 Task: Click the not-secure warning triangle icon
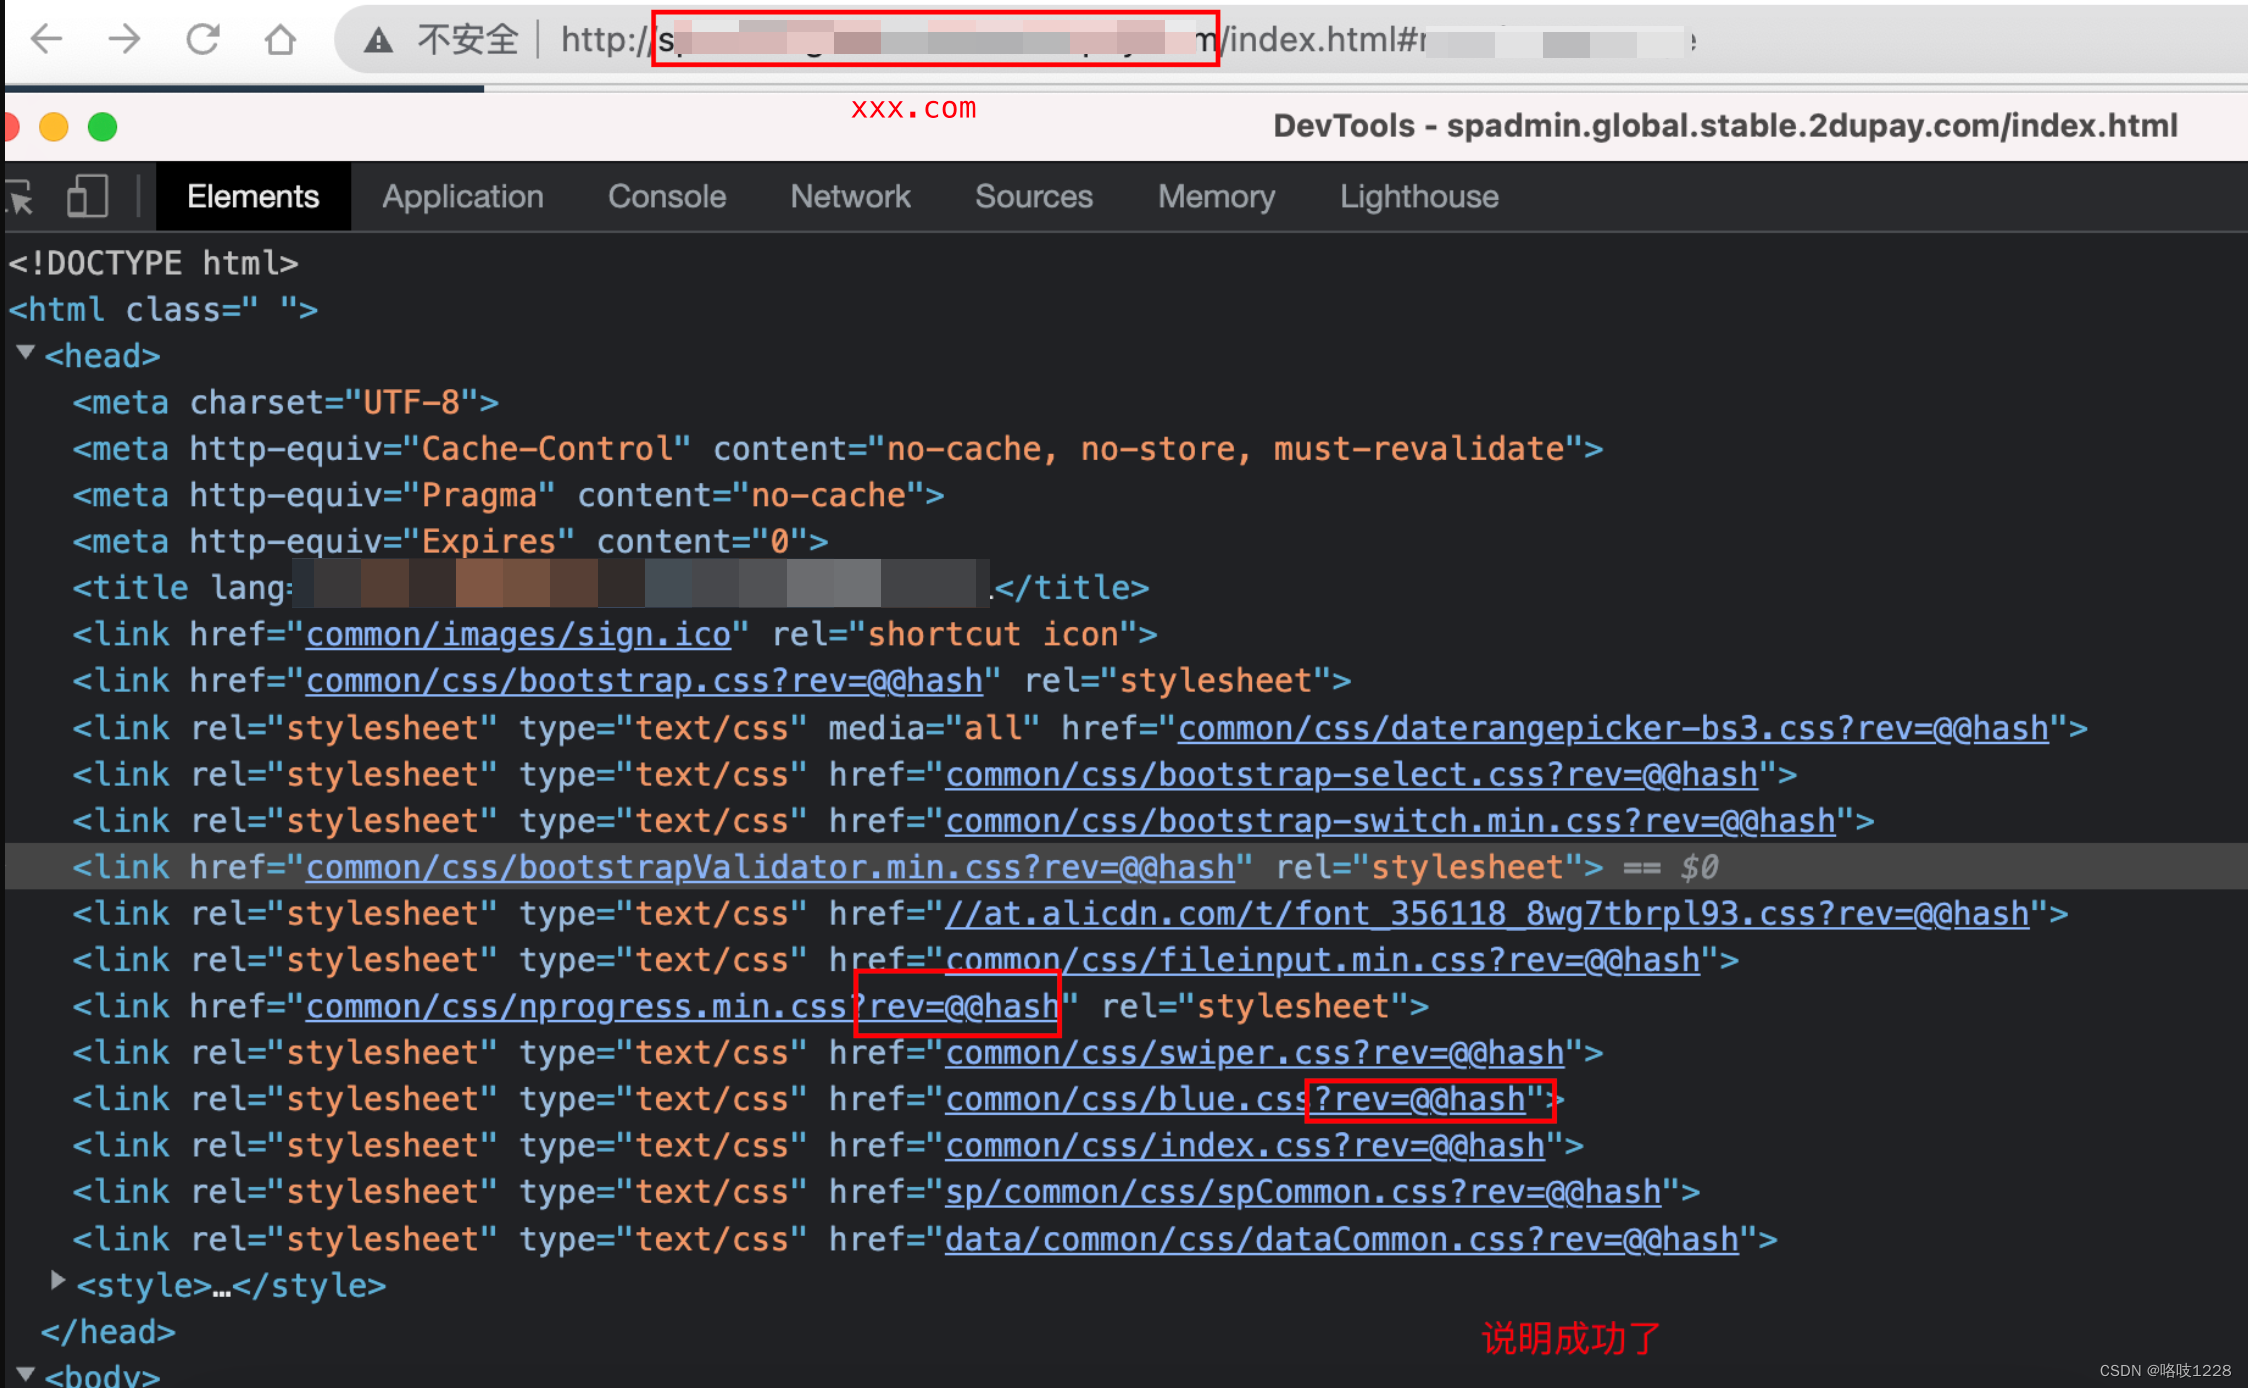point(378,41)
